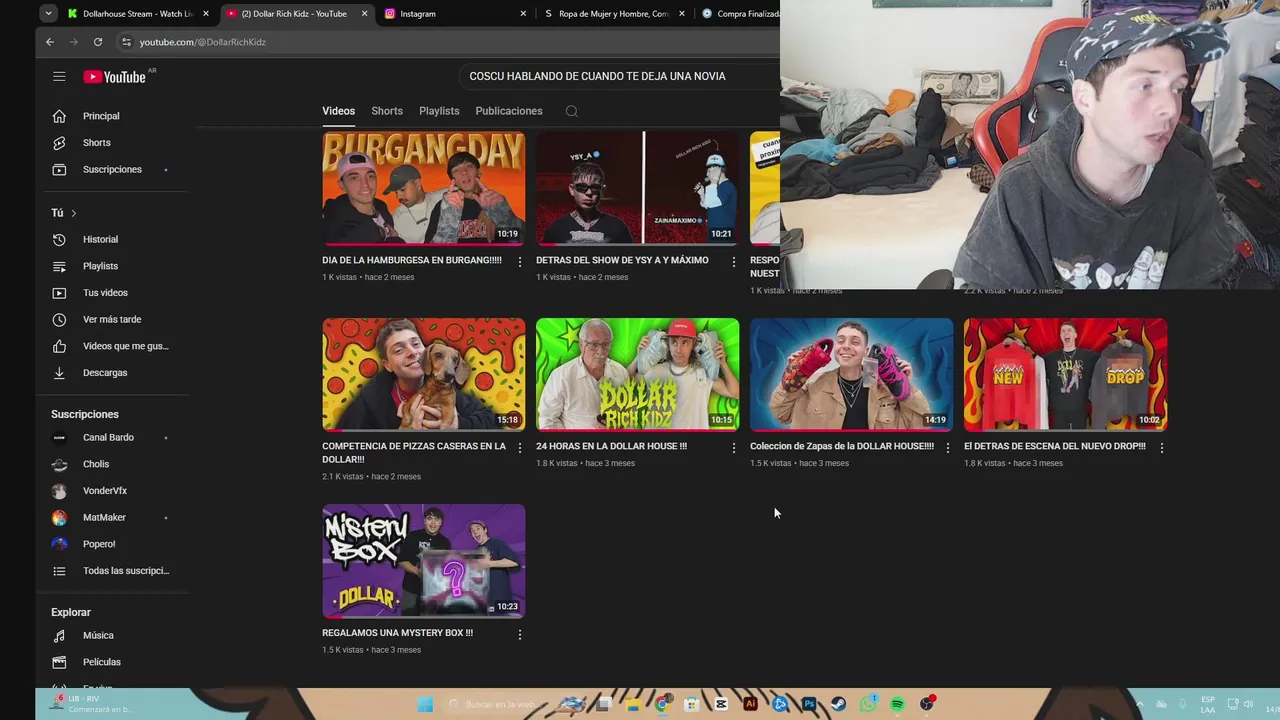Open options for NUEVO DROP video
This screenshot has height=720, width=1280.
click(x=1161, y=448)
